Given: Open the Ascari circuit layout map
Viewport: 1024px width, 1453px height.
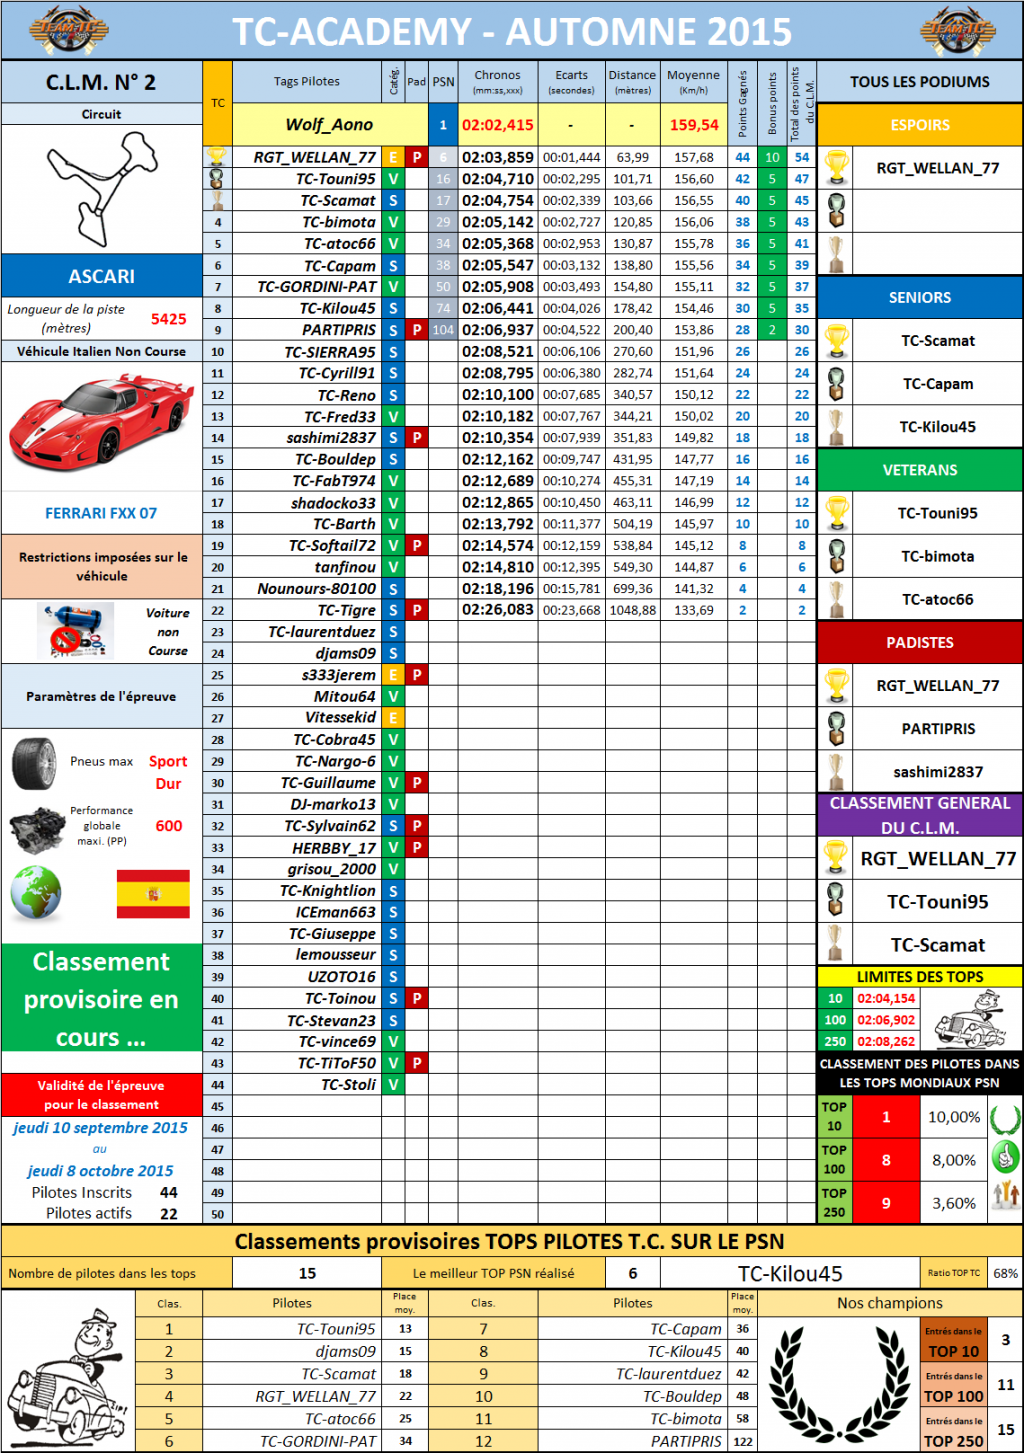Looking at the screenshot, I should pyautogui.click(x=102, y=189).
